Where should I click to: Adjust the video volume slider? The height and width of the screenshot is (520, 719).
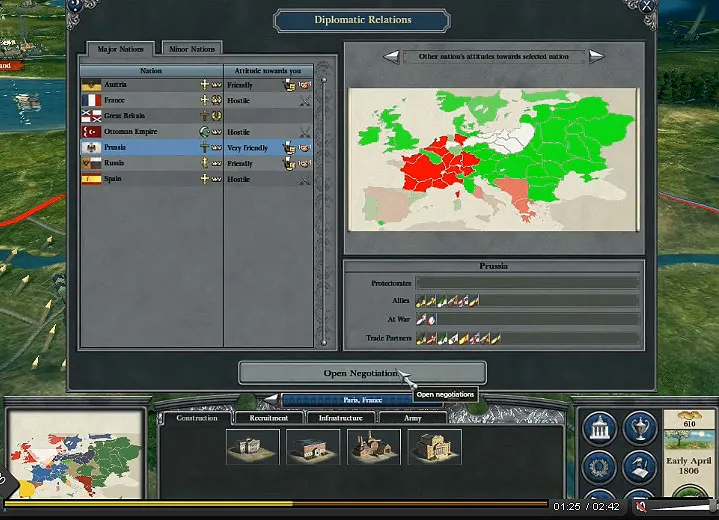[682, 507]
